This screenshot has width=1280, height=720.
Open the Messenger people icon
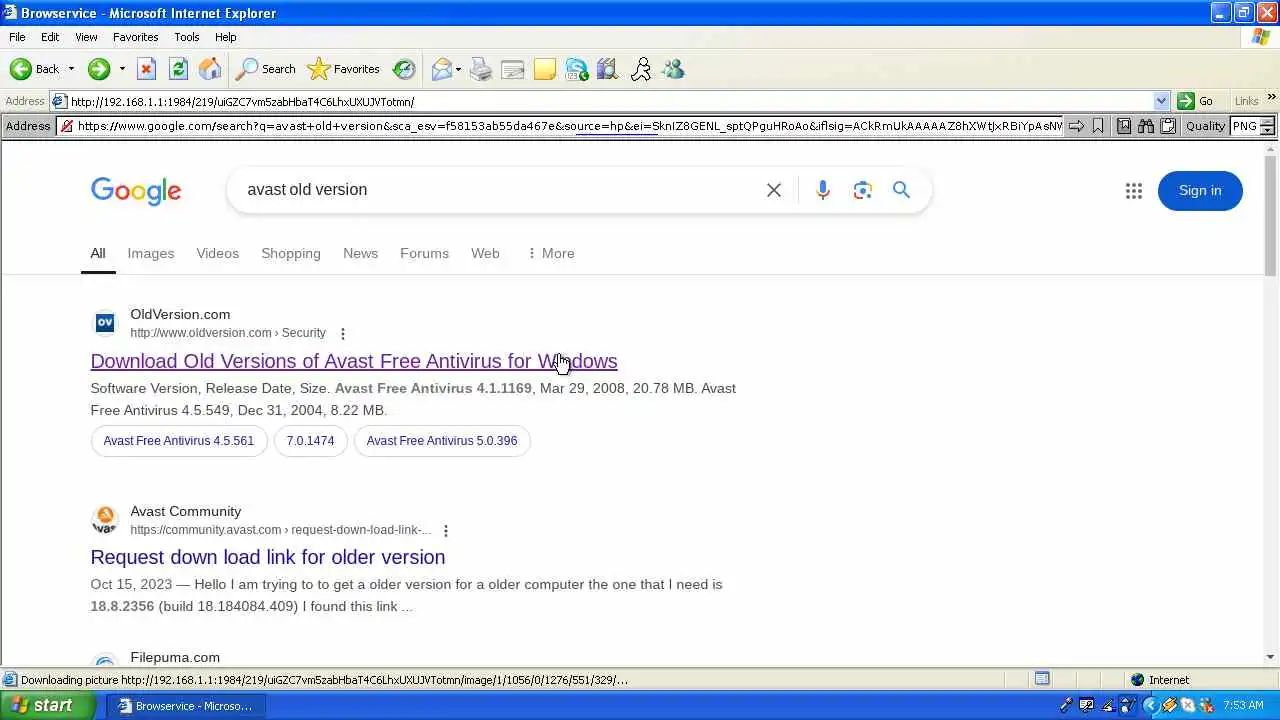(x=673, y=69)
